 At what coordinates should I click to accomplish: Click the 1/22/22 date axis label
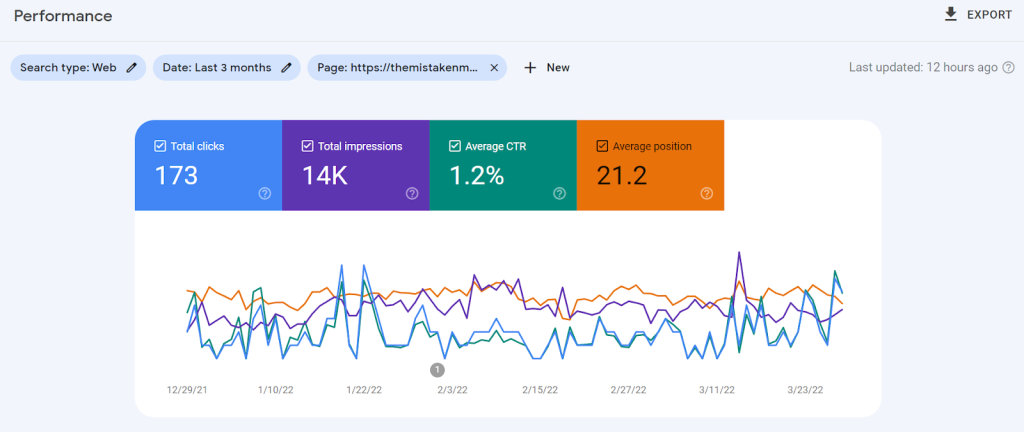coord(364,390)
